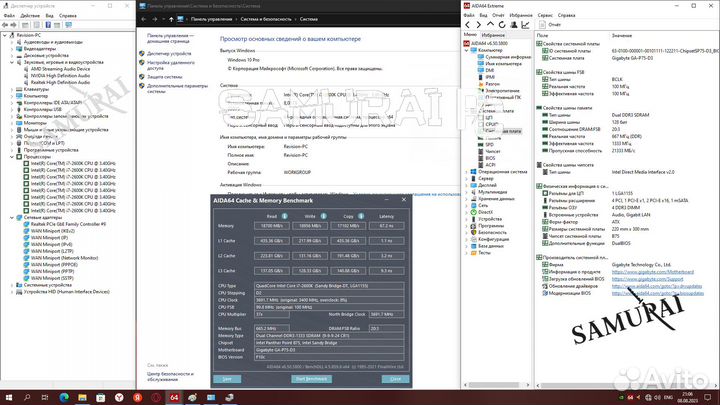Image resolution: width=720 pixels, height=405 pixels.
Task: Expand Дисплей in AIDA64 tree
Action: 467,185
